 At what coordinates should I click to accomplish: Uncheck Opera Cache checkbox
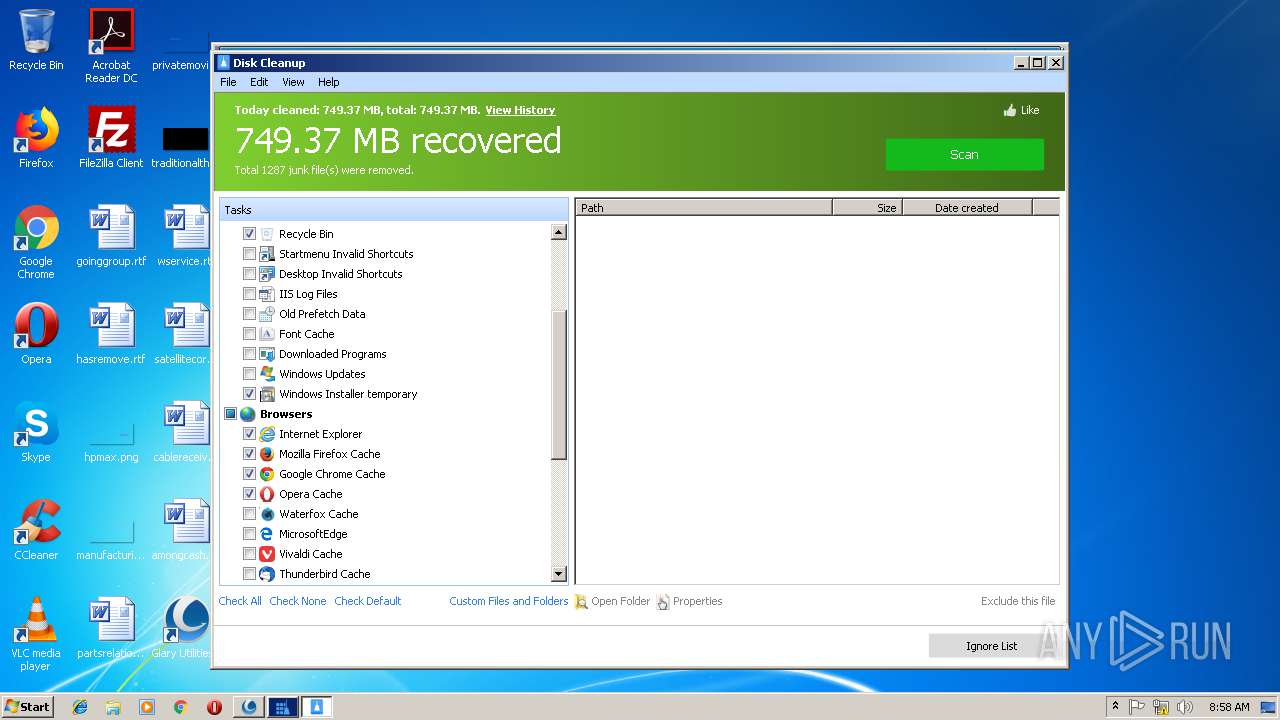[x=250, y=494]
